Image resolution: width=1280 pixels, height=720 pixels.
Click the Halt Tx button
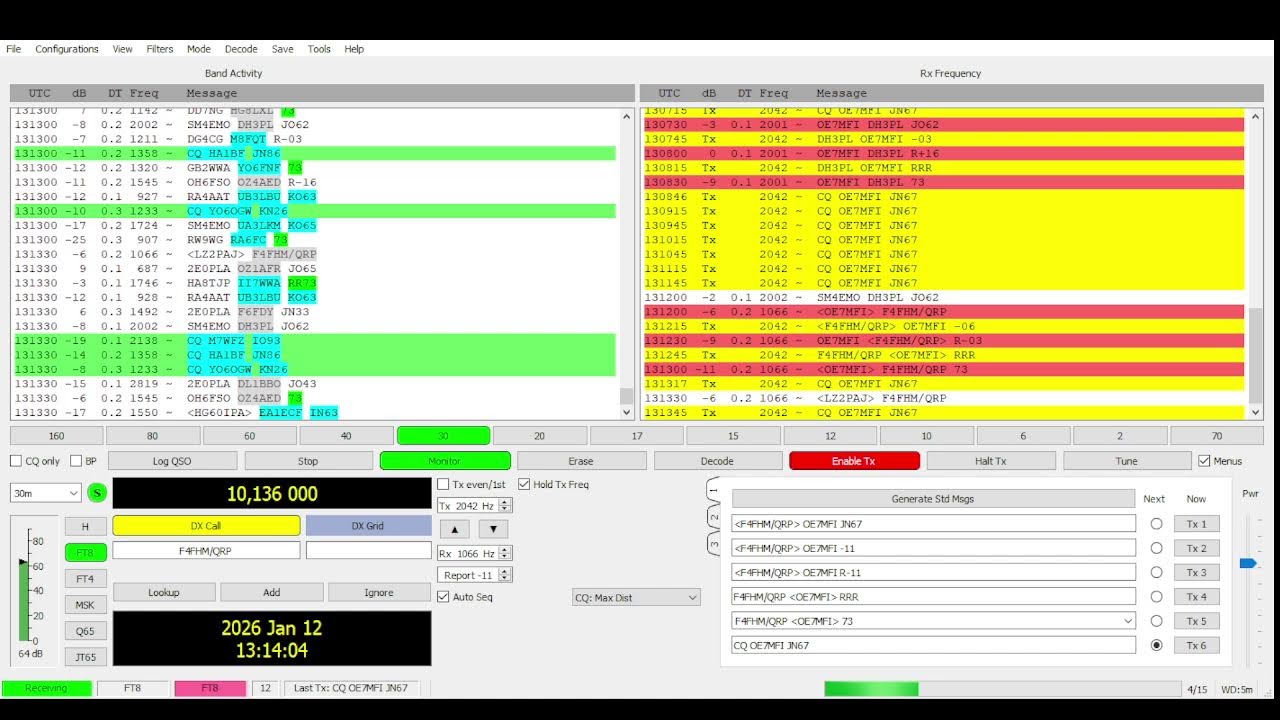(x=990, y=461)
